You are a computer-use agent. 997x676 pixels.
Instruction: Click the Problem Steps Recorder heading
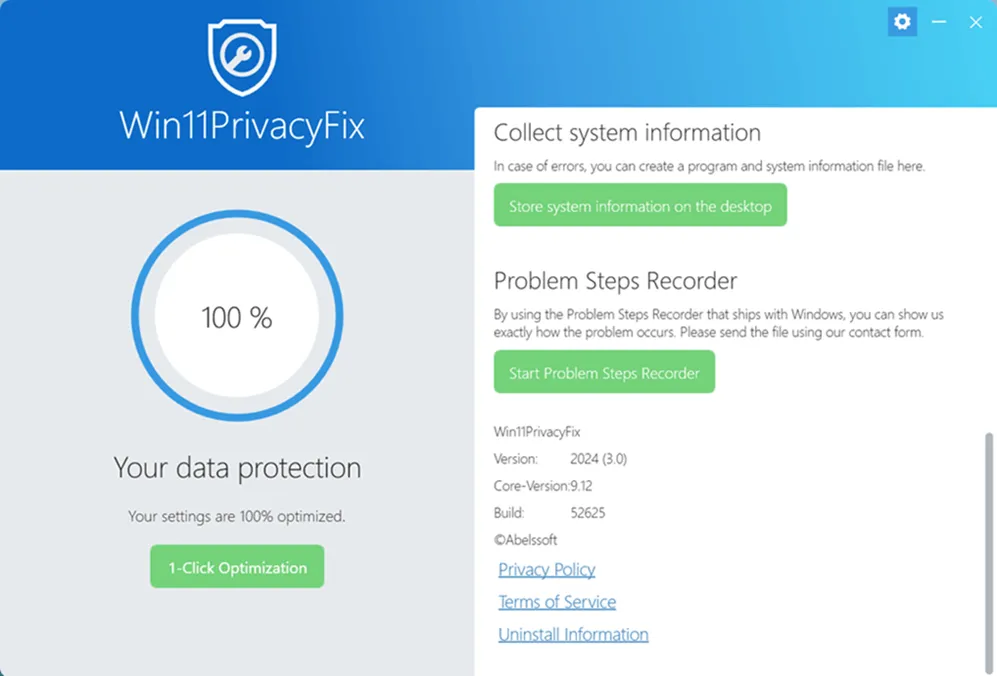615,281
